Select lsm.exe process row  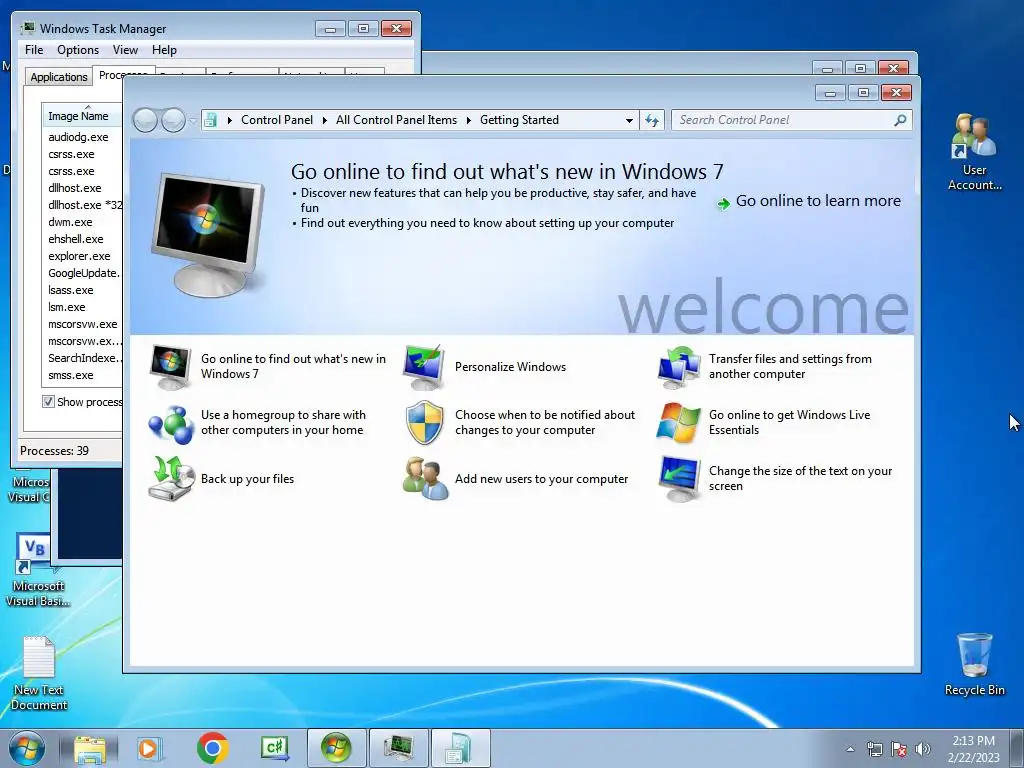point(82,307)
